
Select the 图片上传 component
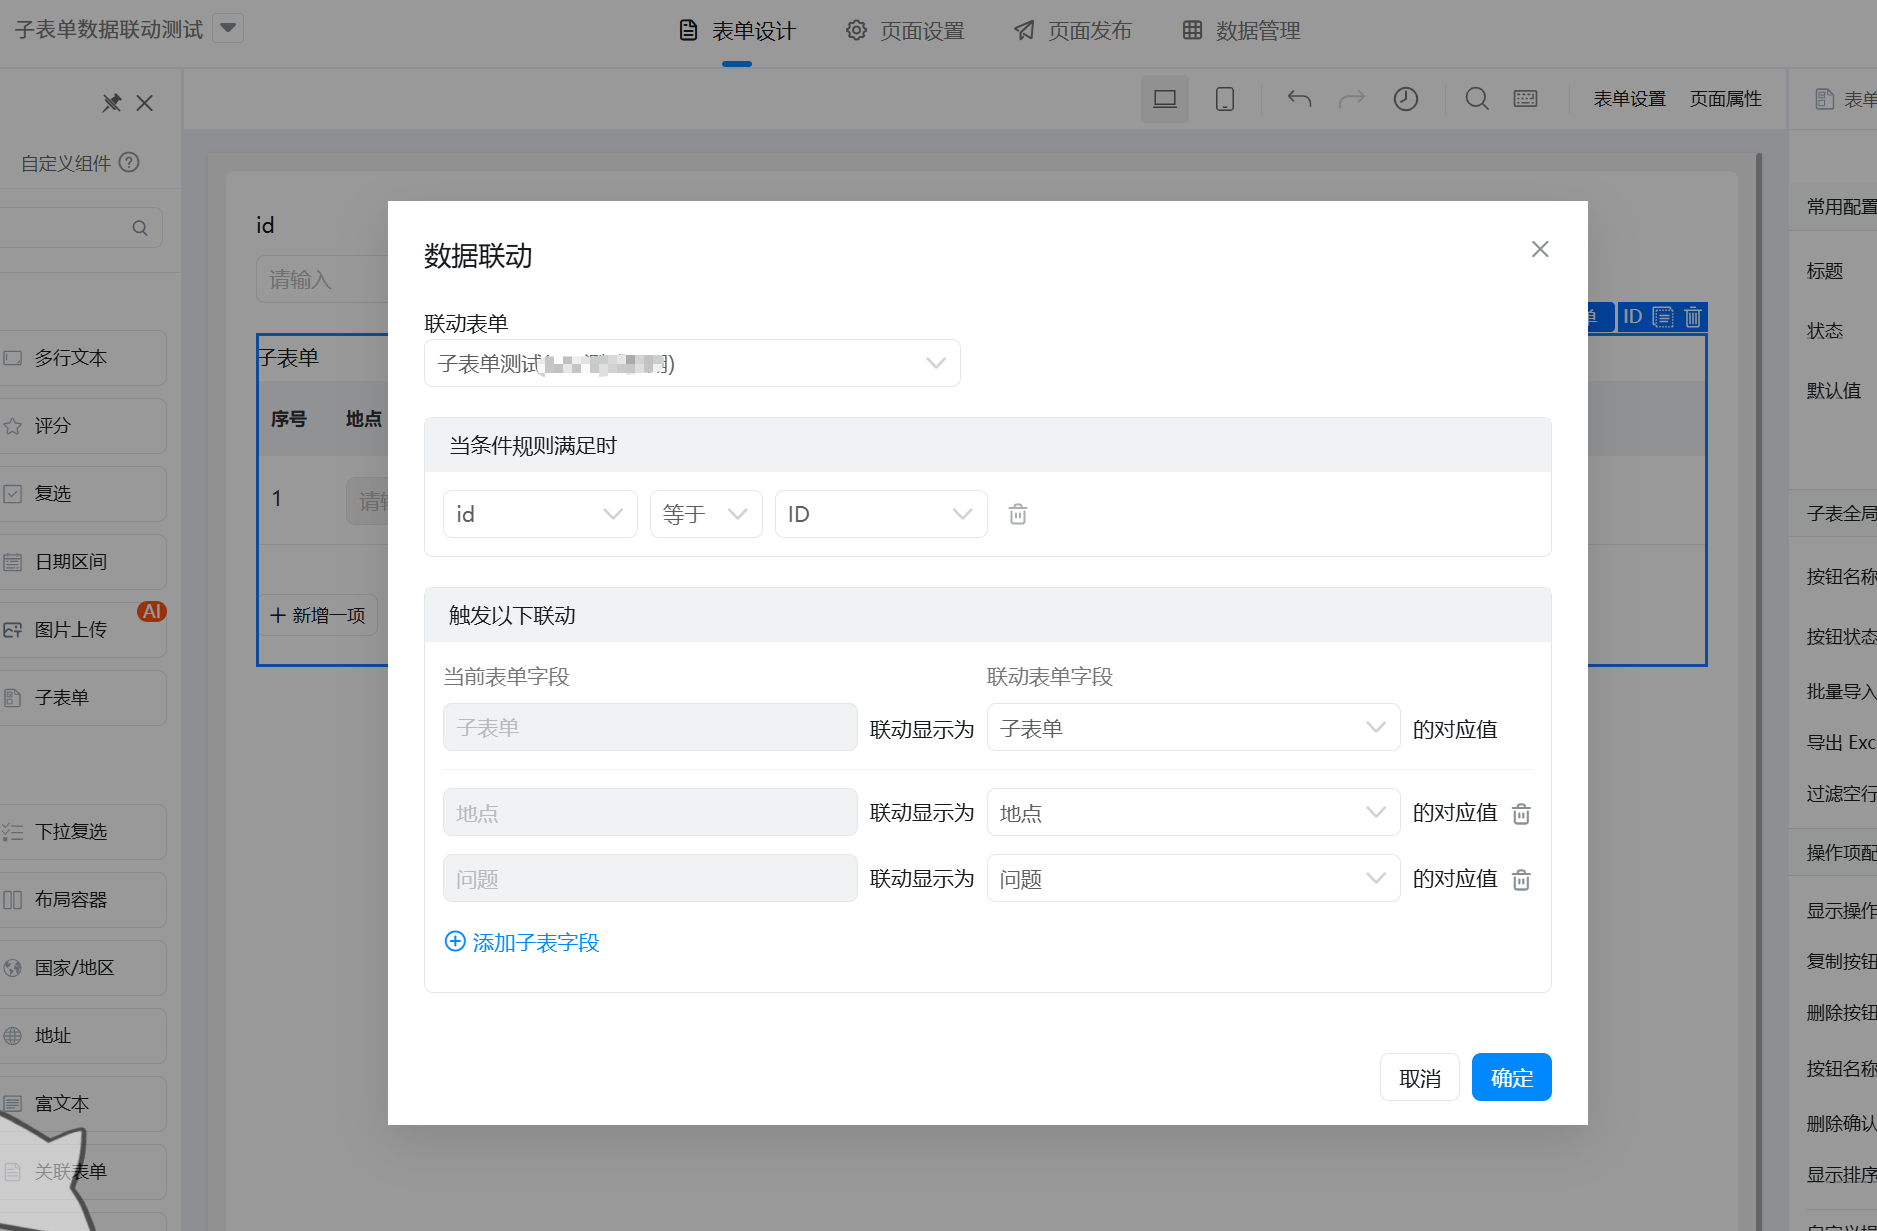tap(83, 630)
